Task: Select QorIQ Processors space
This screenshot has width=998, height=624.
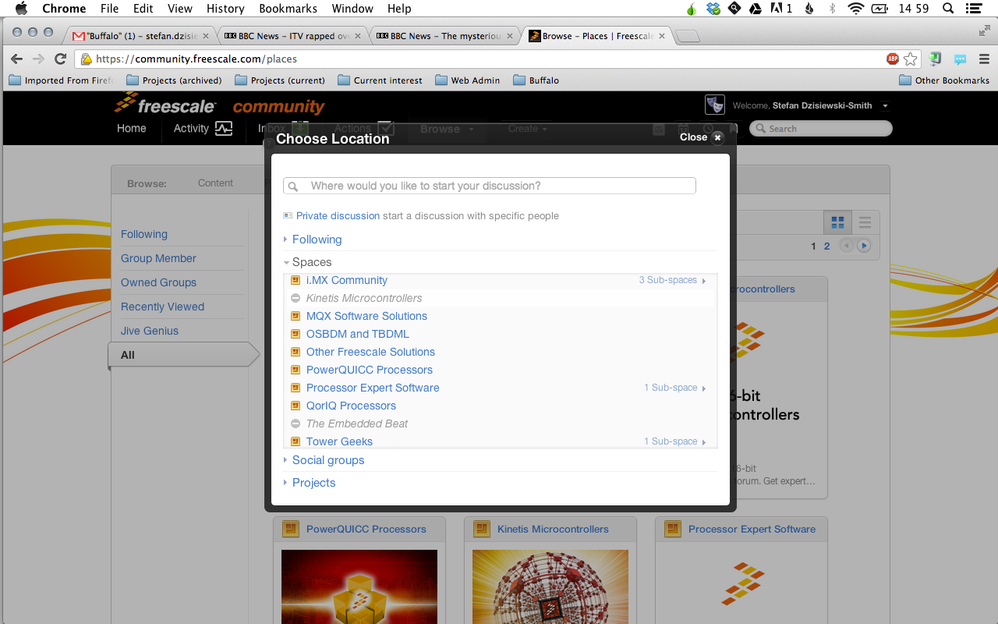Action: pos(351,406)
